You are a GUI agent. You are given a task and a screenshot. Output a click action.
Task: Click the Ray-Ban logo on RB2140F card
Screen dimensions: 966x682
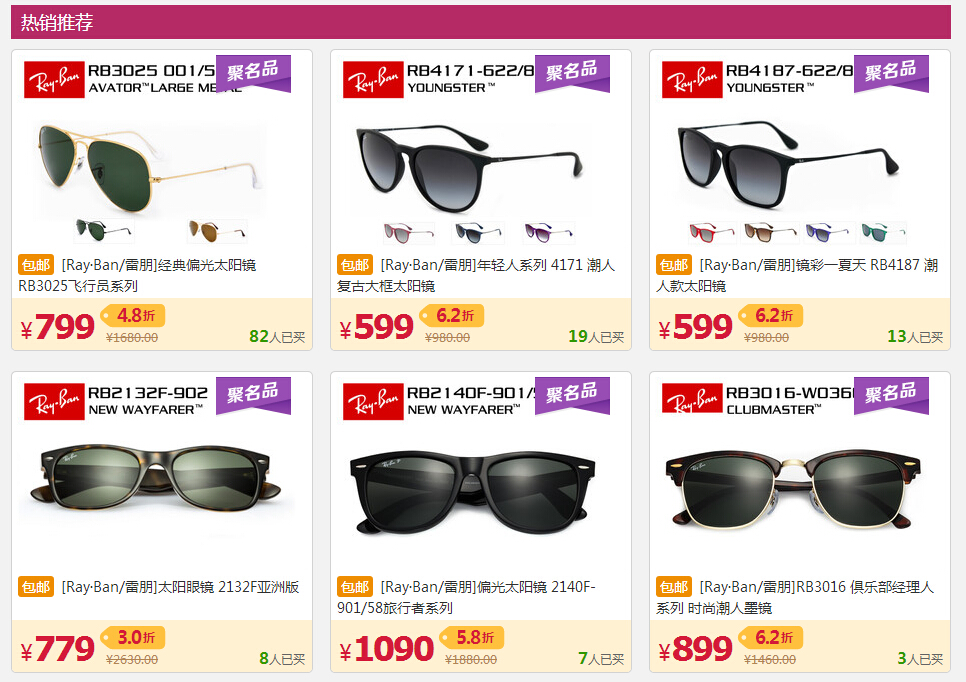tap(373, 402)
